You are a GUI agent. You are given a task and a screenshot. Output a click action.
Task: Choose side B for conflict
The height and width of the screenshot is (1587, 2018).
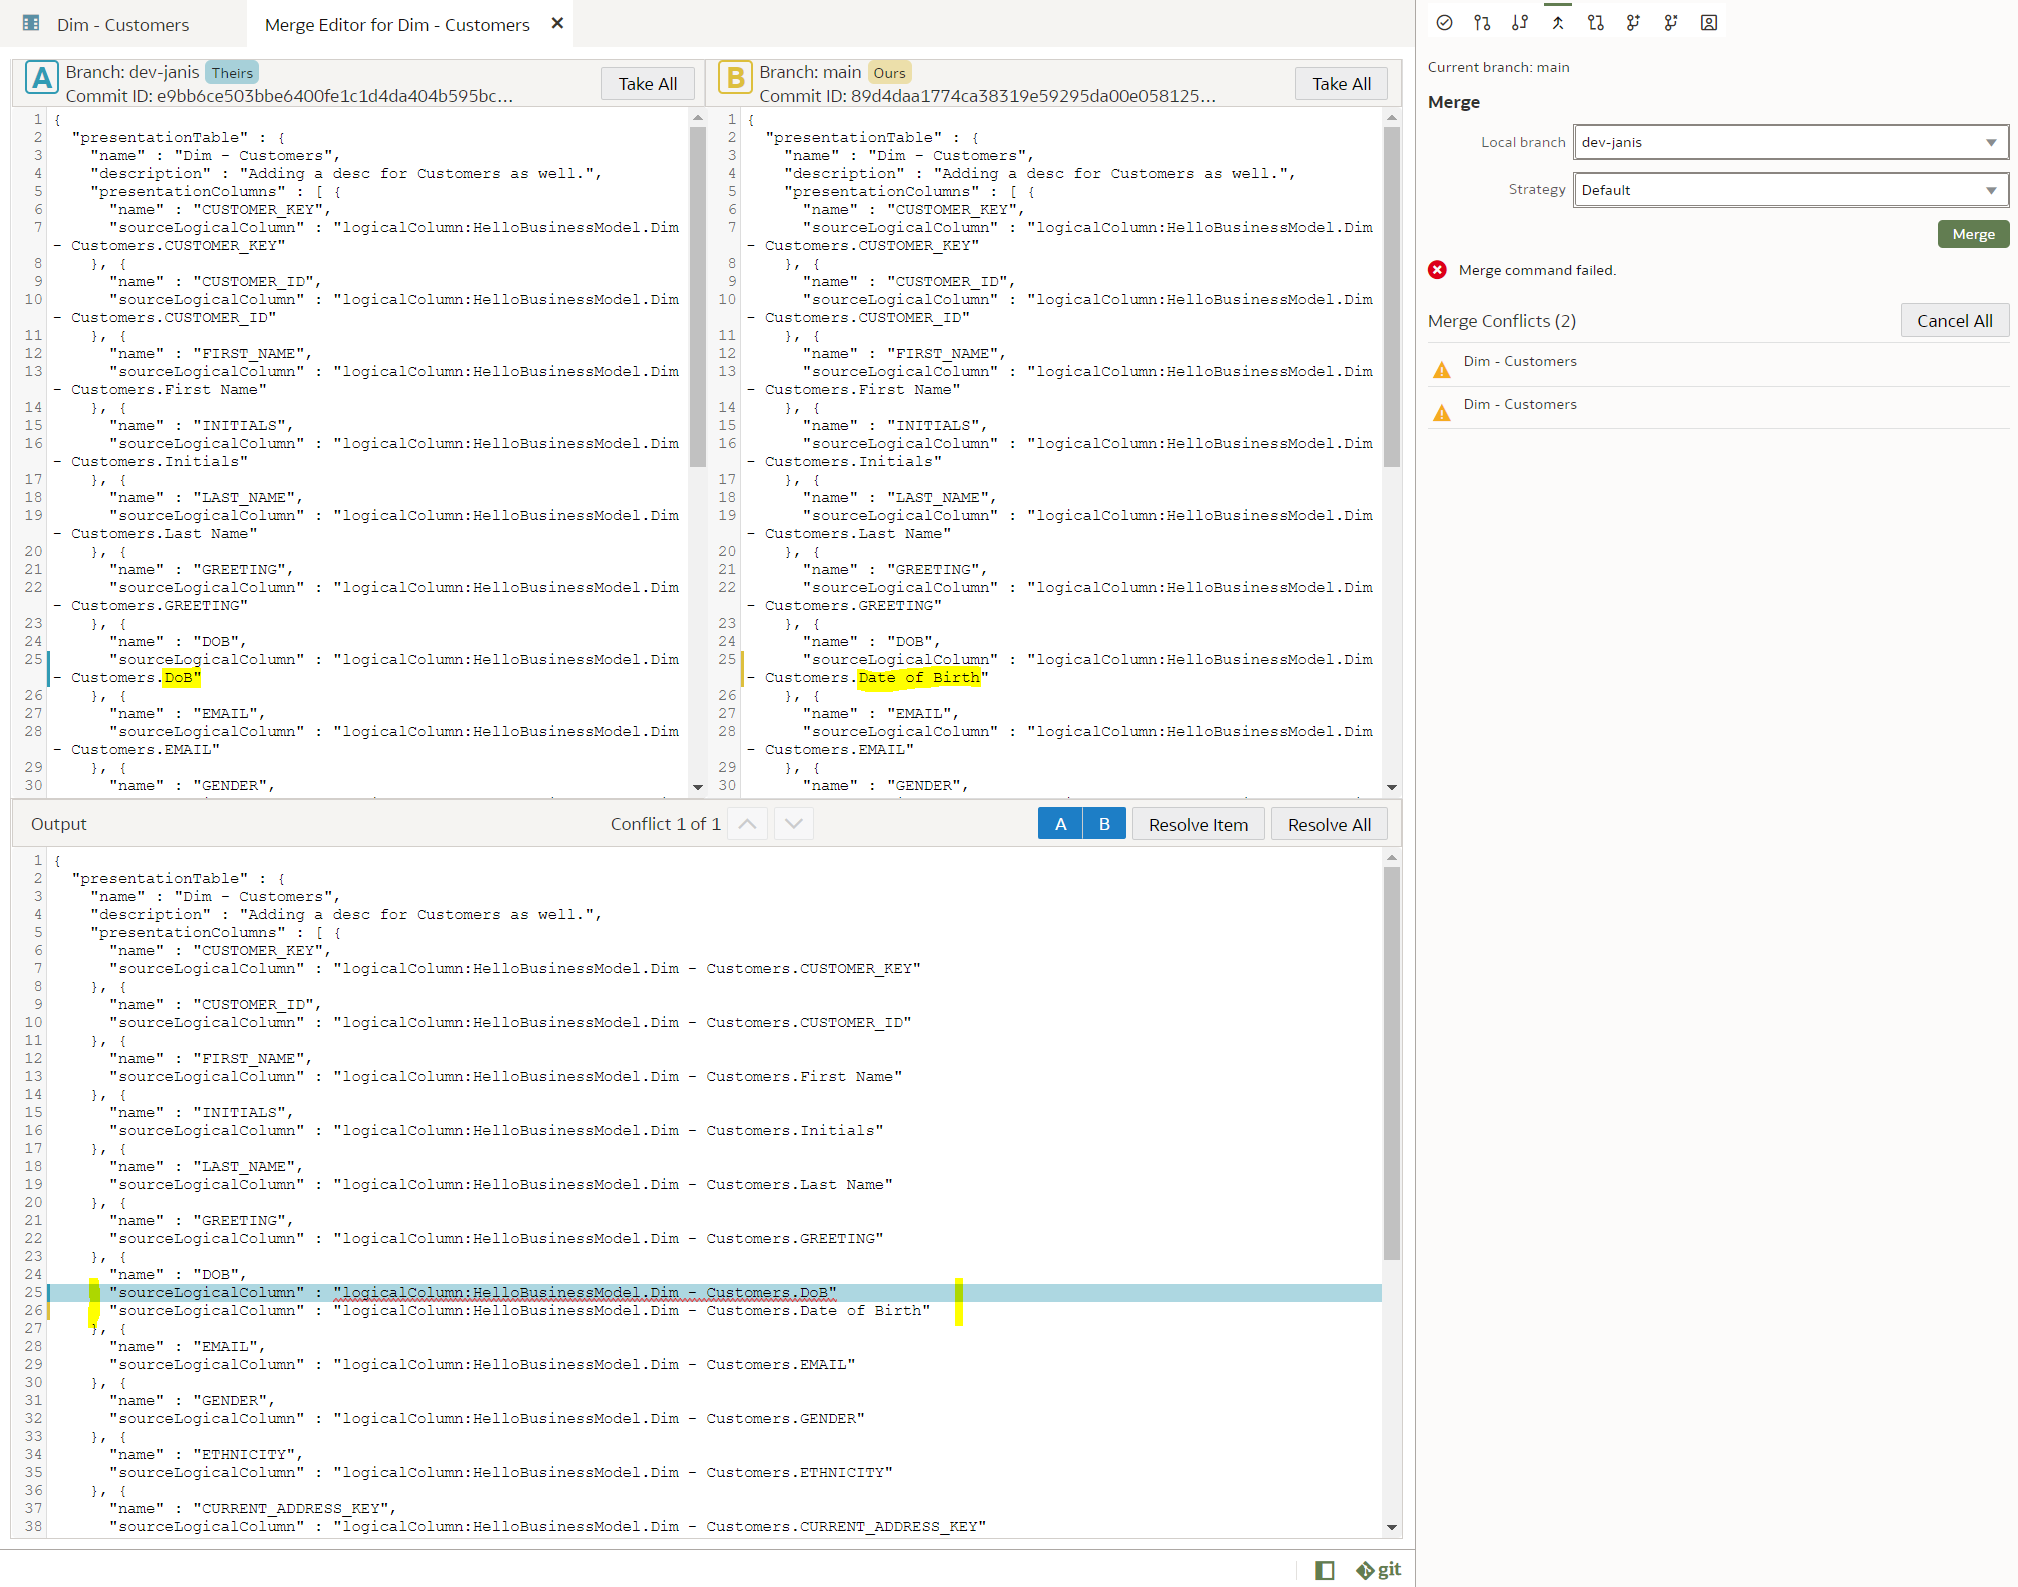tap(1104, 824)
